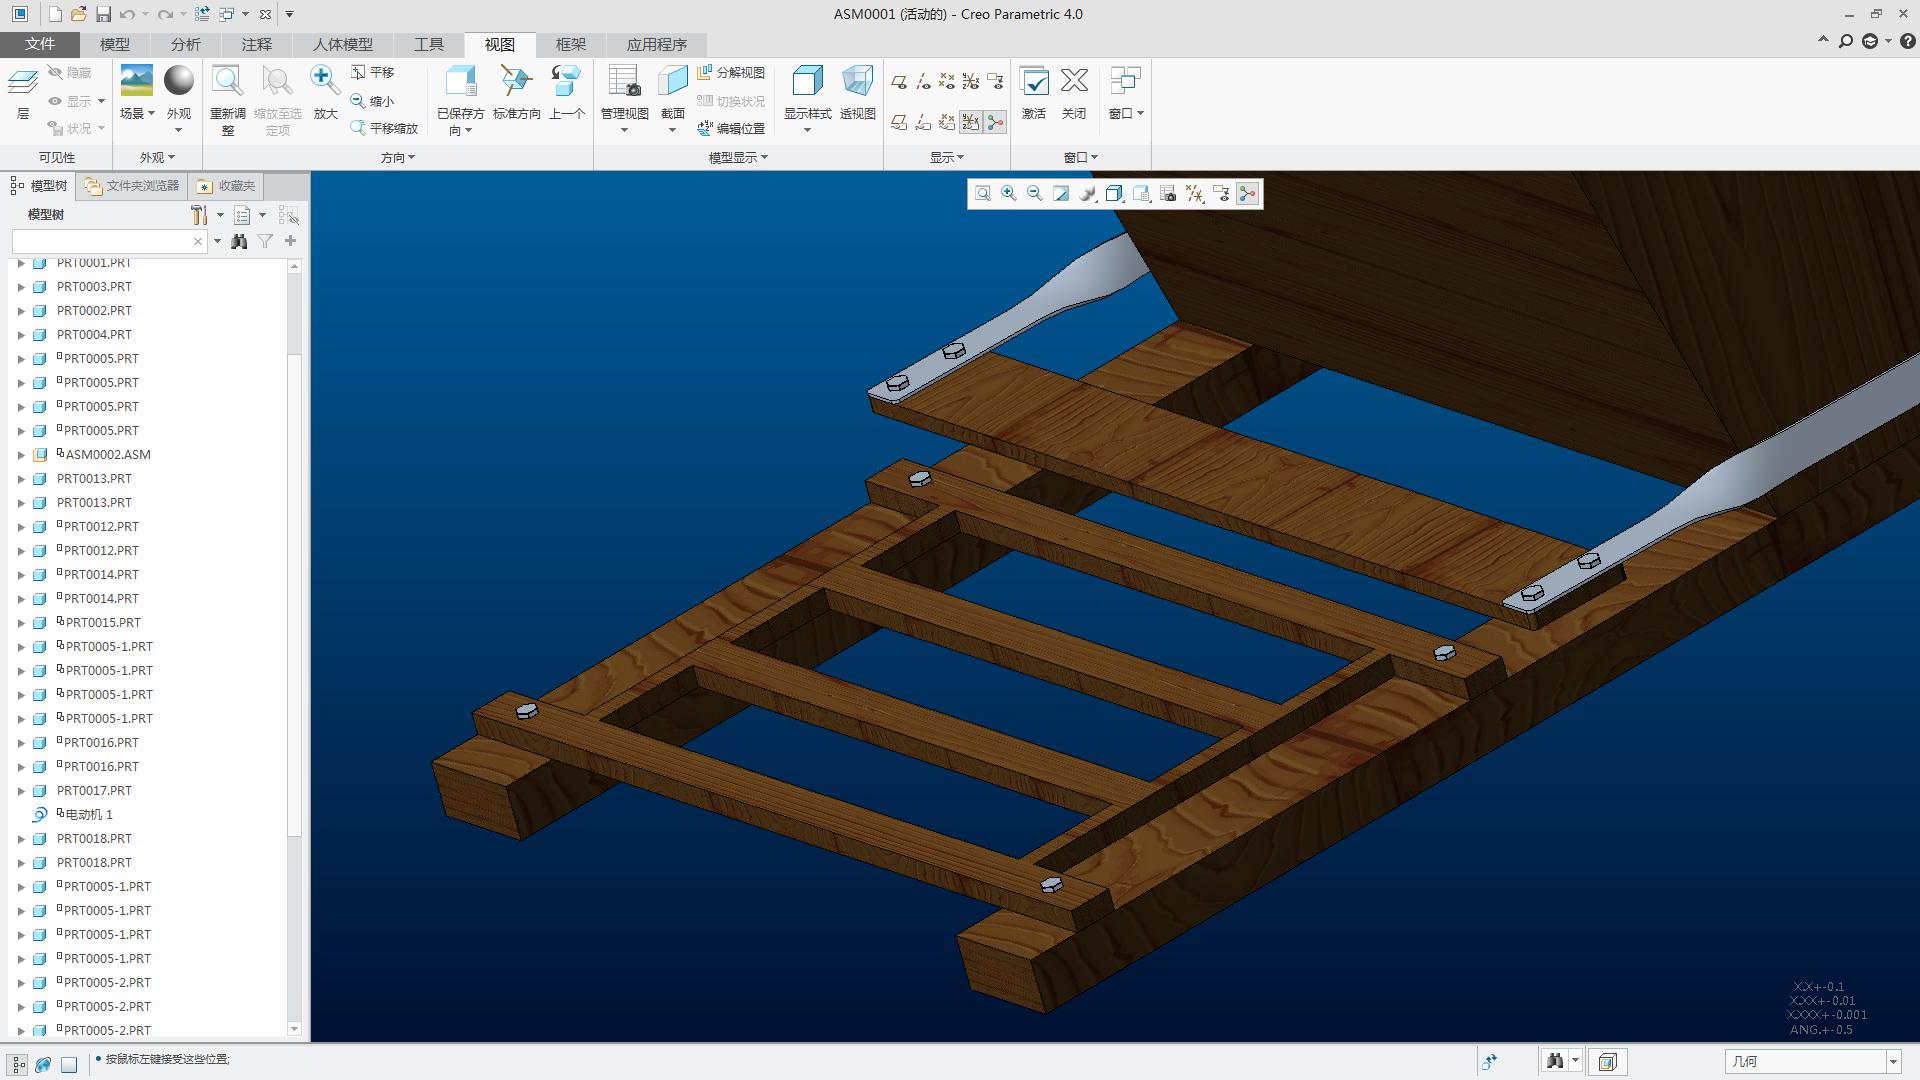1920x1080 pixels.
Task: Open the Display Style (显示样式) dropdown
Action: click(x=807, y=130)
